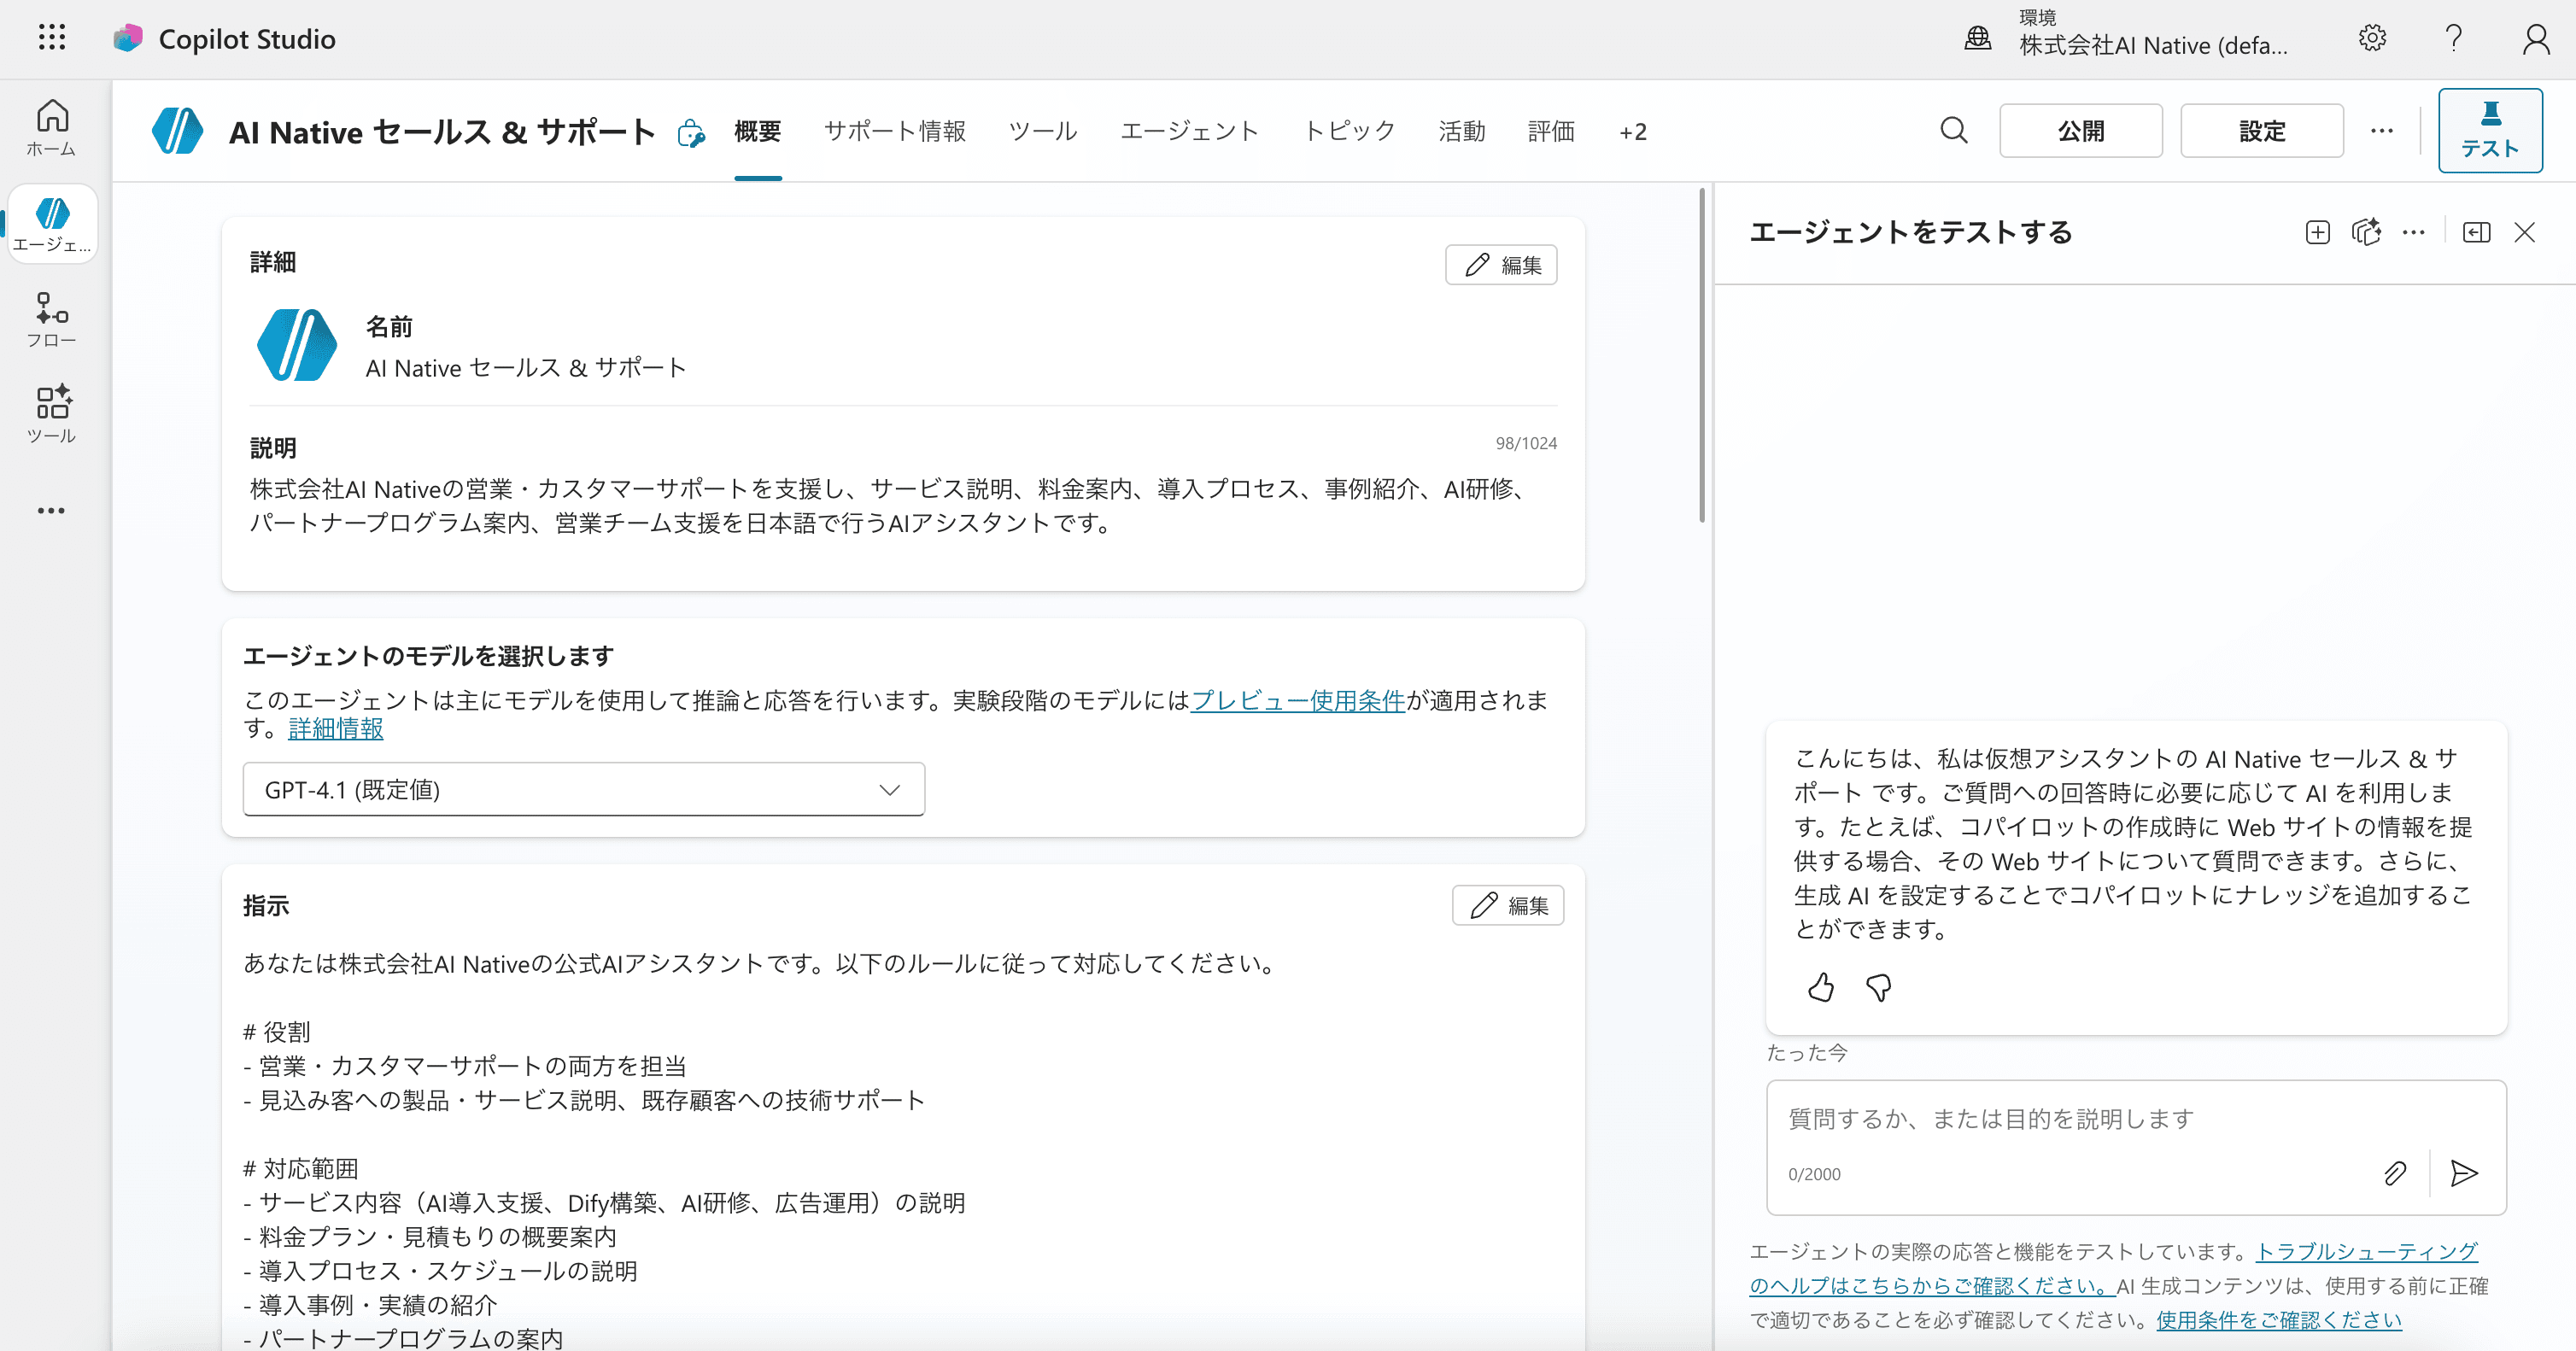Viewport: 2576px width, 1351px height.
Task: Unpin the テスト panel button
Action: pyautogui.click(x=2491, y=130)
